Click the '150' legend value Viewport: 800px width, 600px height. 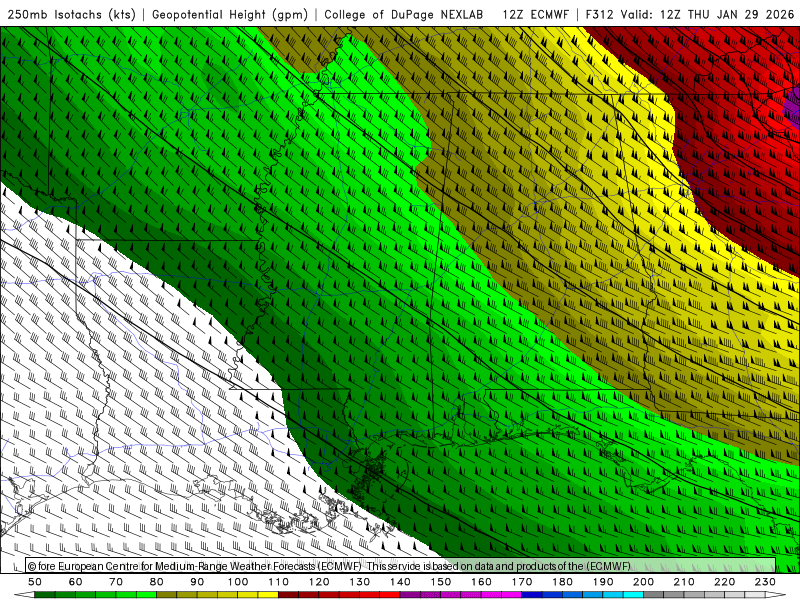point(441,582)
